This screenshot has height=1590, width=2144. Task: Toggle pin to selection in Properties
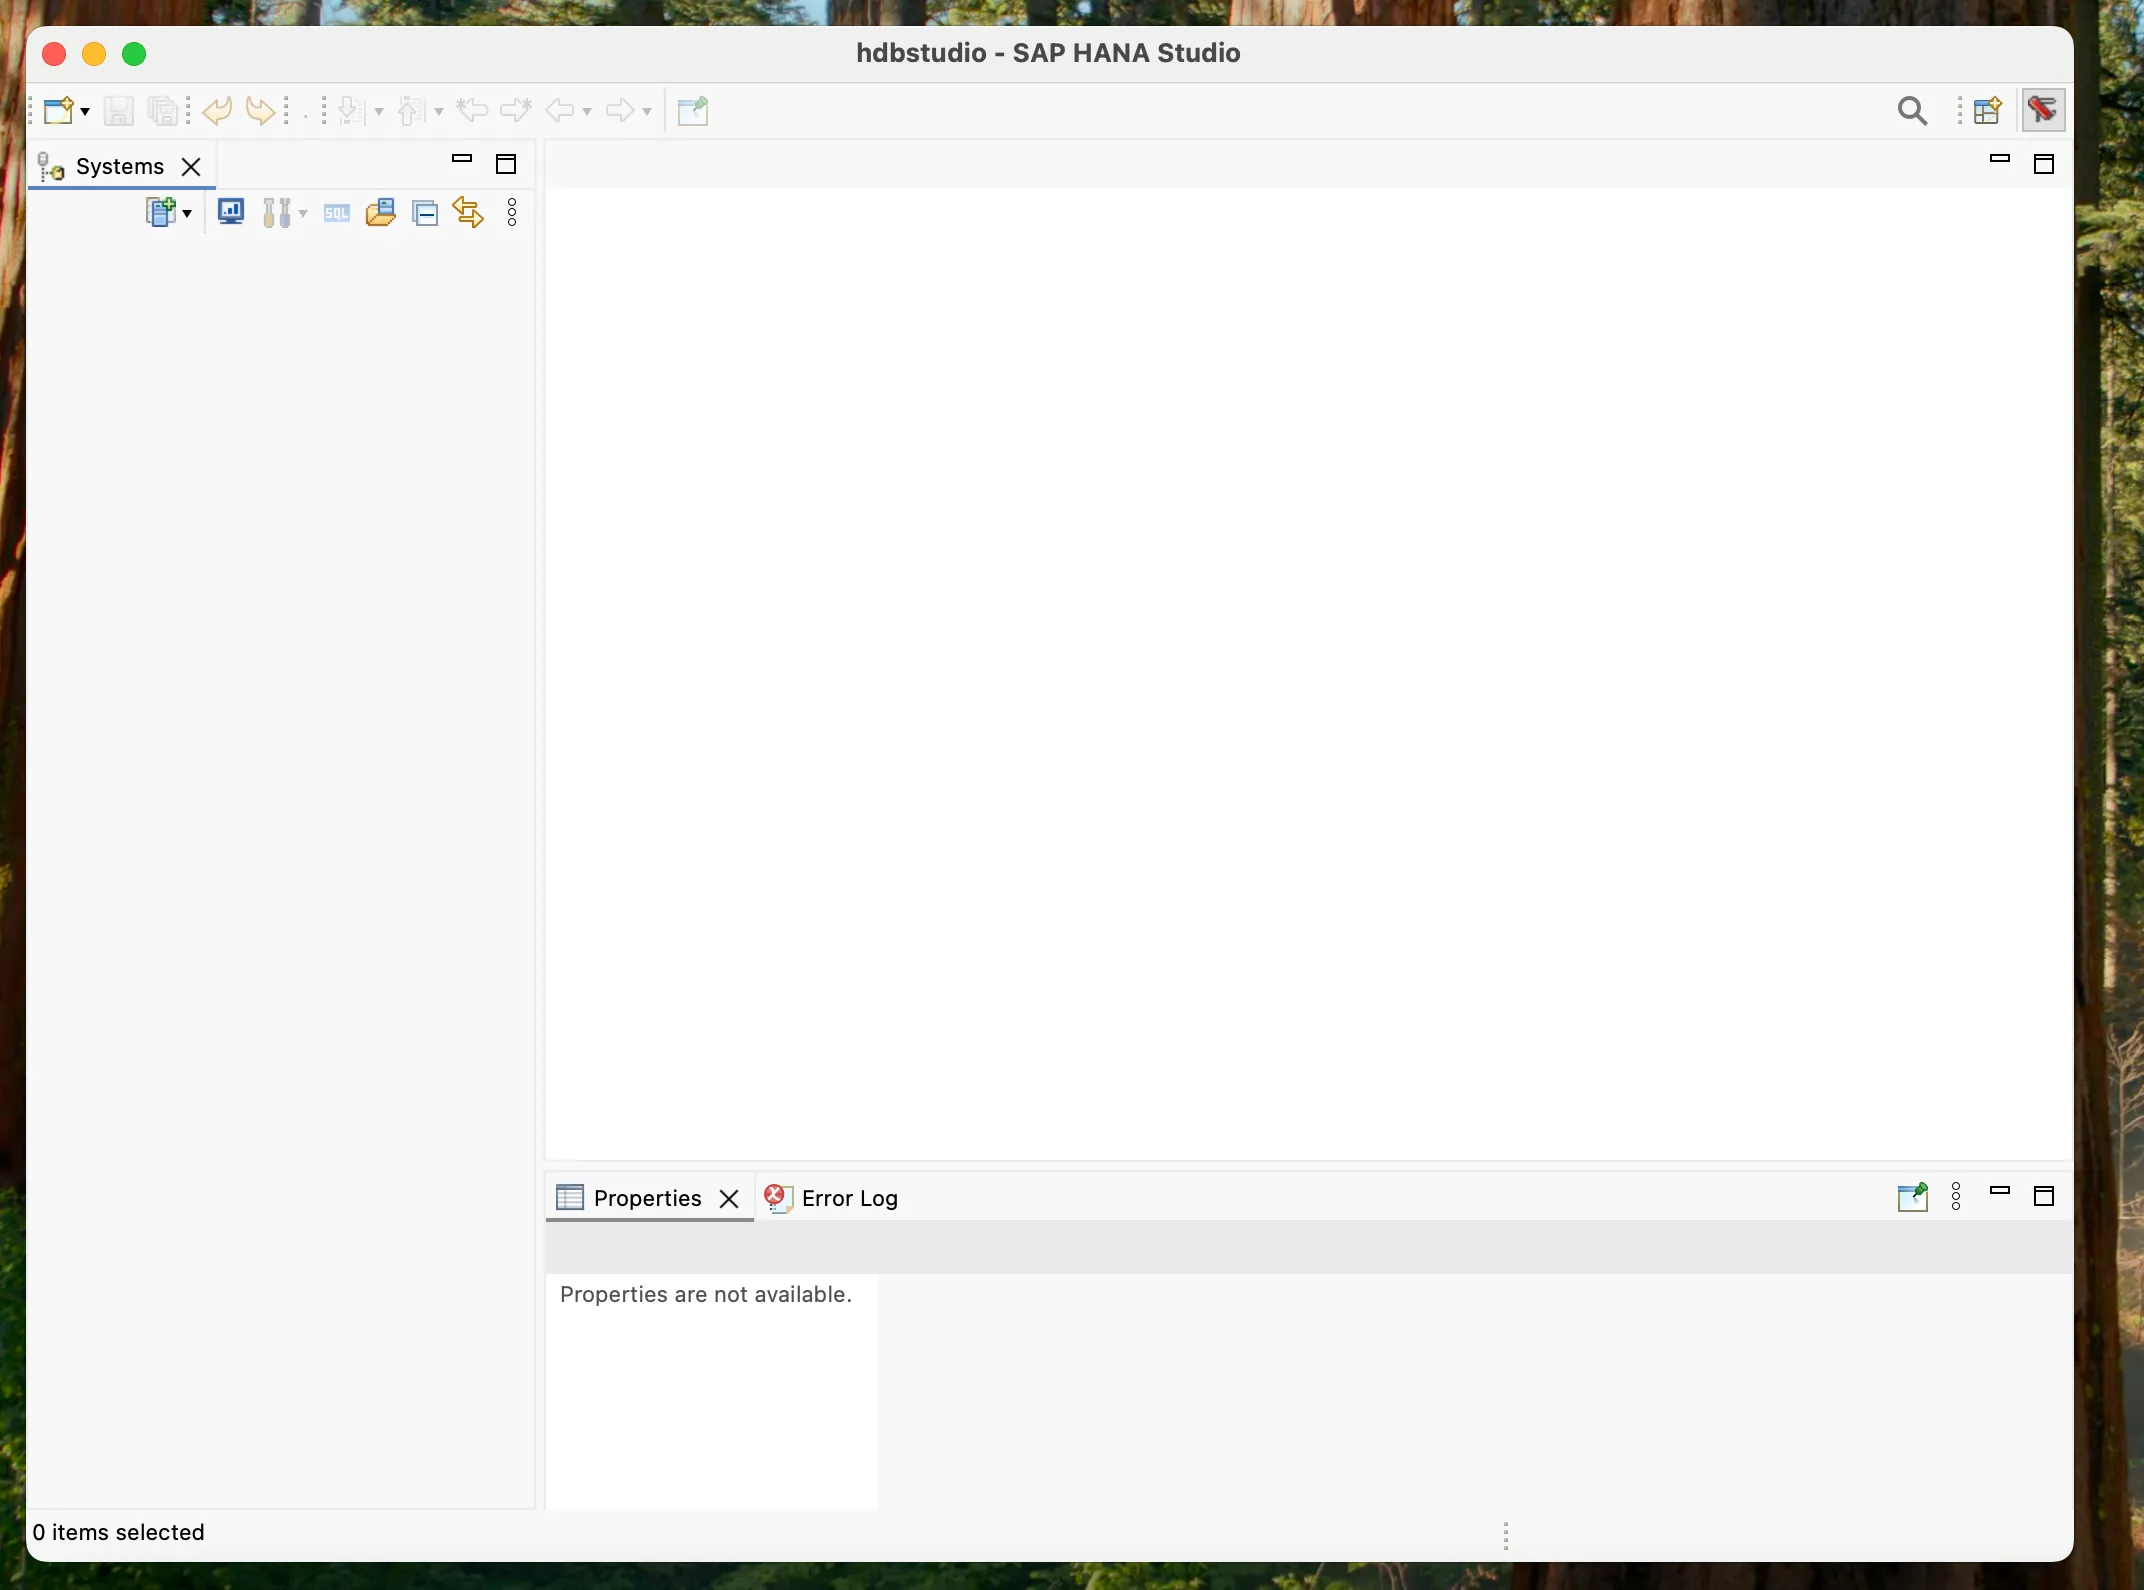pos(1912,1196)
